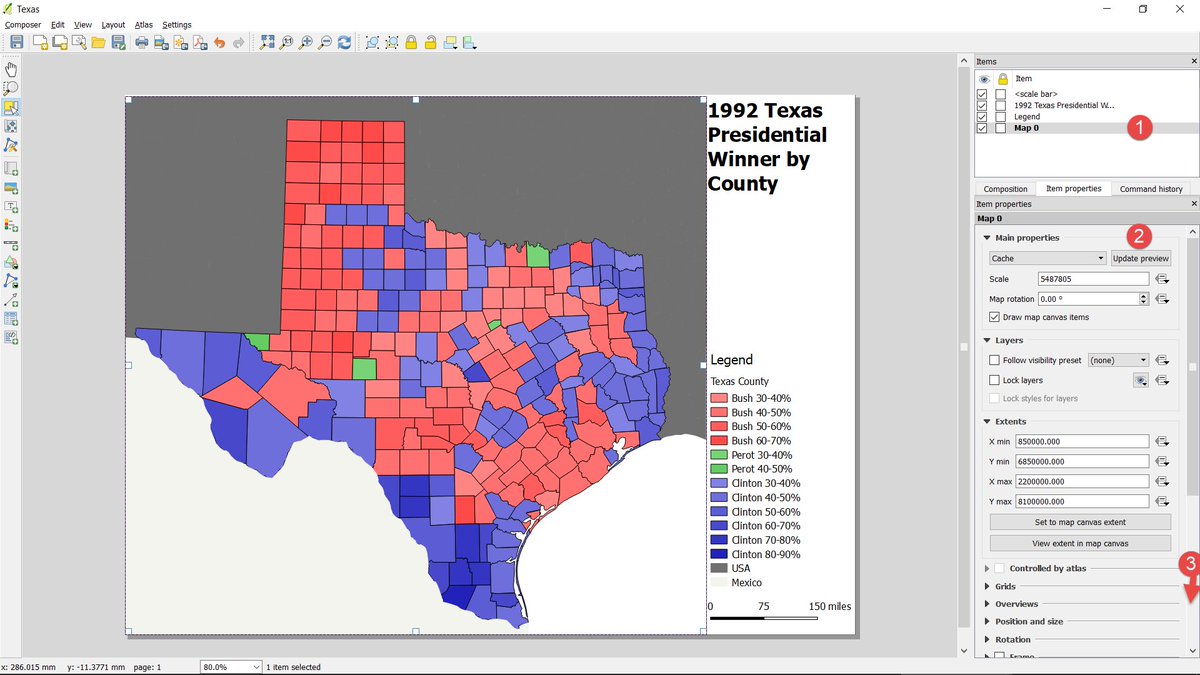Enable Controlled by atlas checkbox

999,568
